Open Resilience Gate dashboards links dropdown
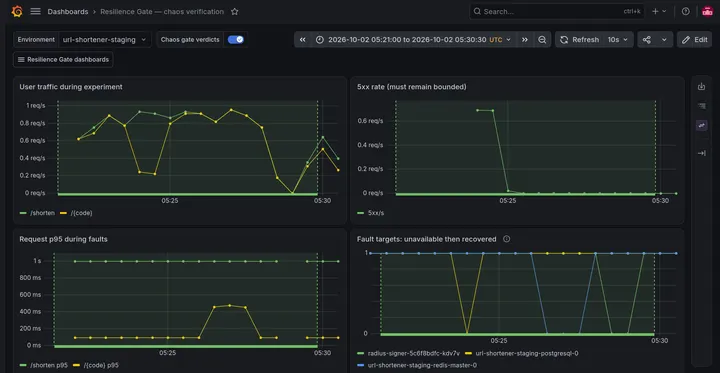Viewport: 720px width, 373px height. click(x=63, y=60)
